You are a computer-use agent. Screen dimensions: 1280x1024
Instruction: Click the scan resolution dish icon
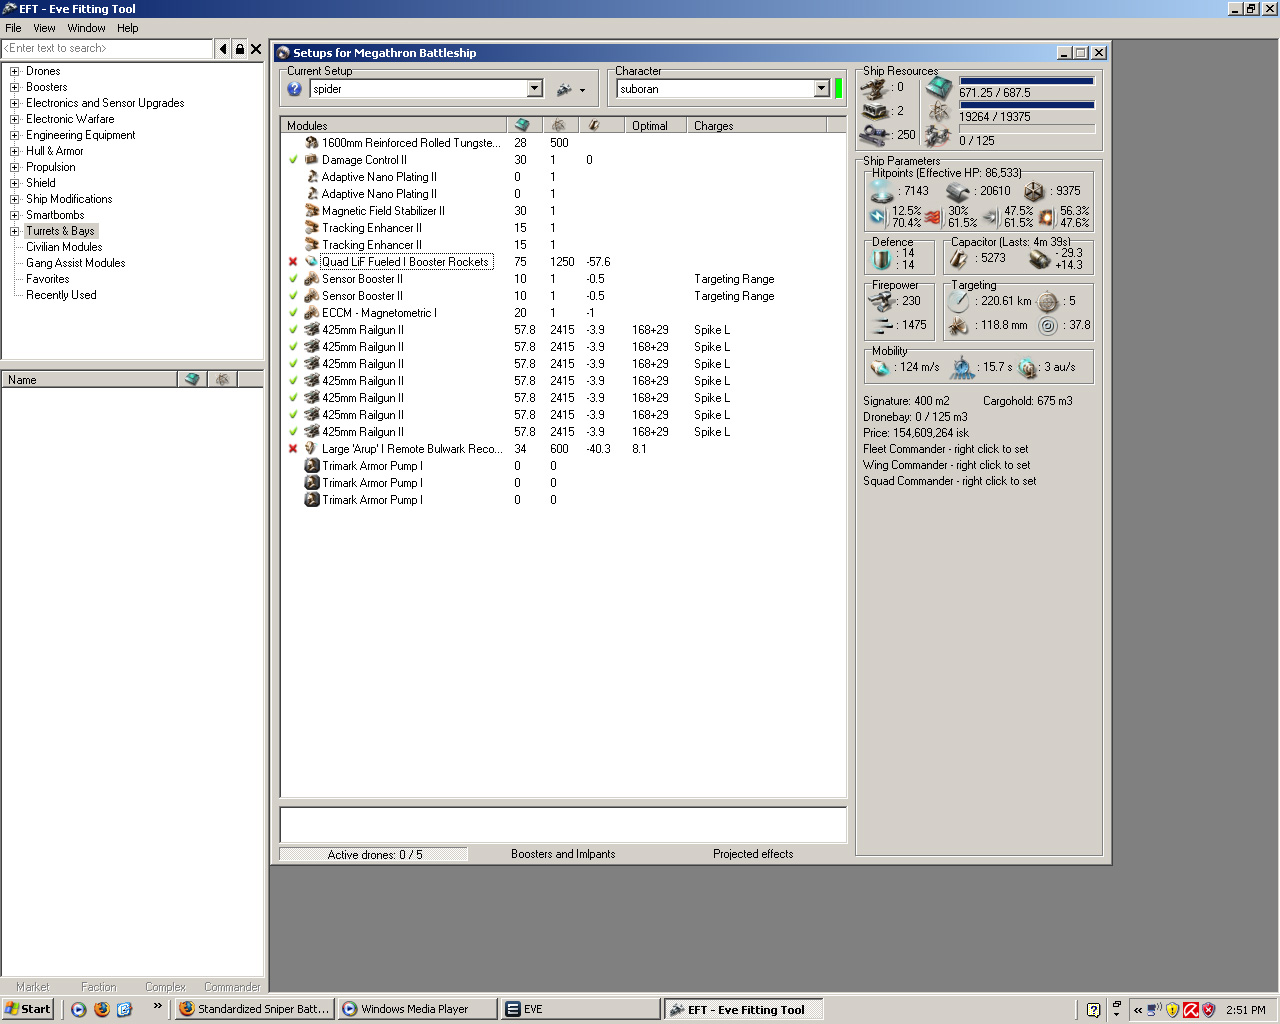click(960, 326)
